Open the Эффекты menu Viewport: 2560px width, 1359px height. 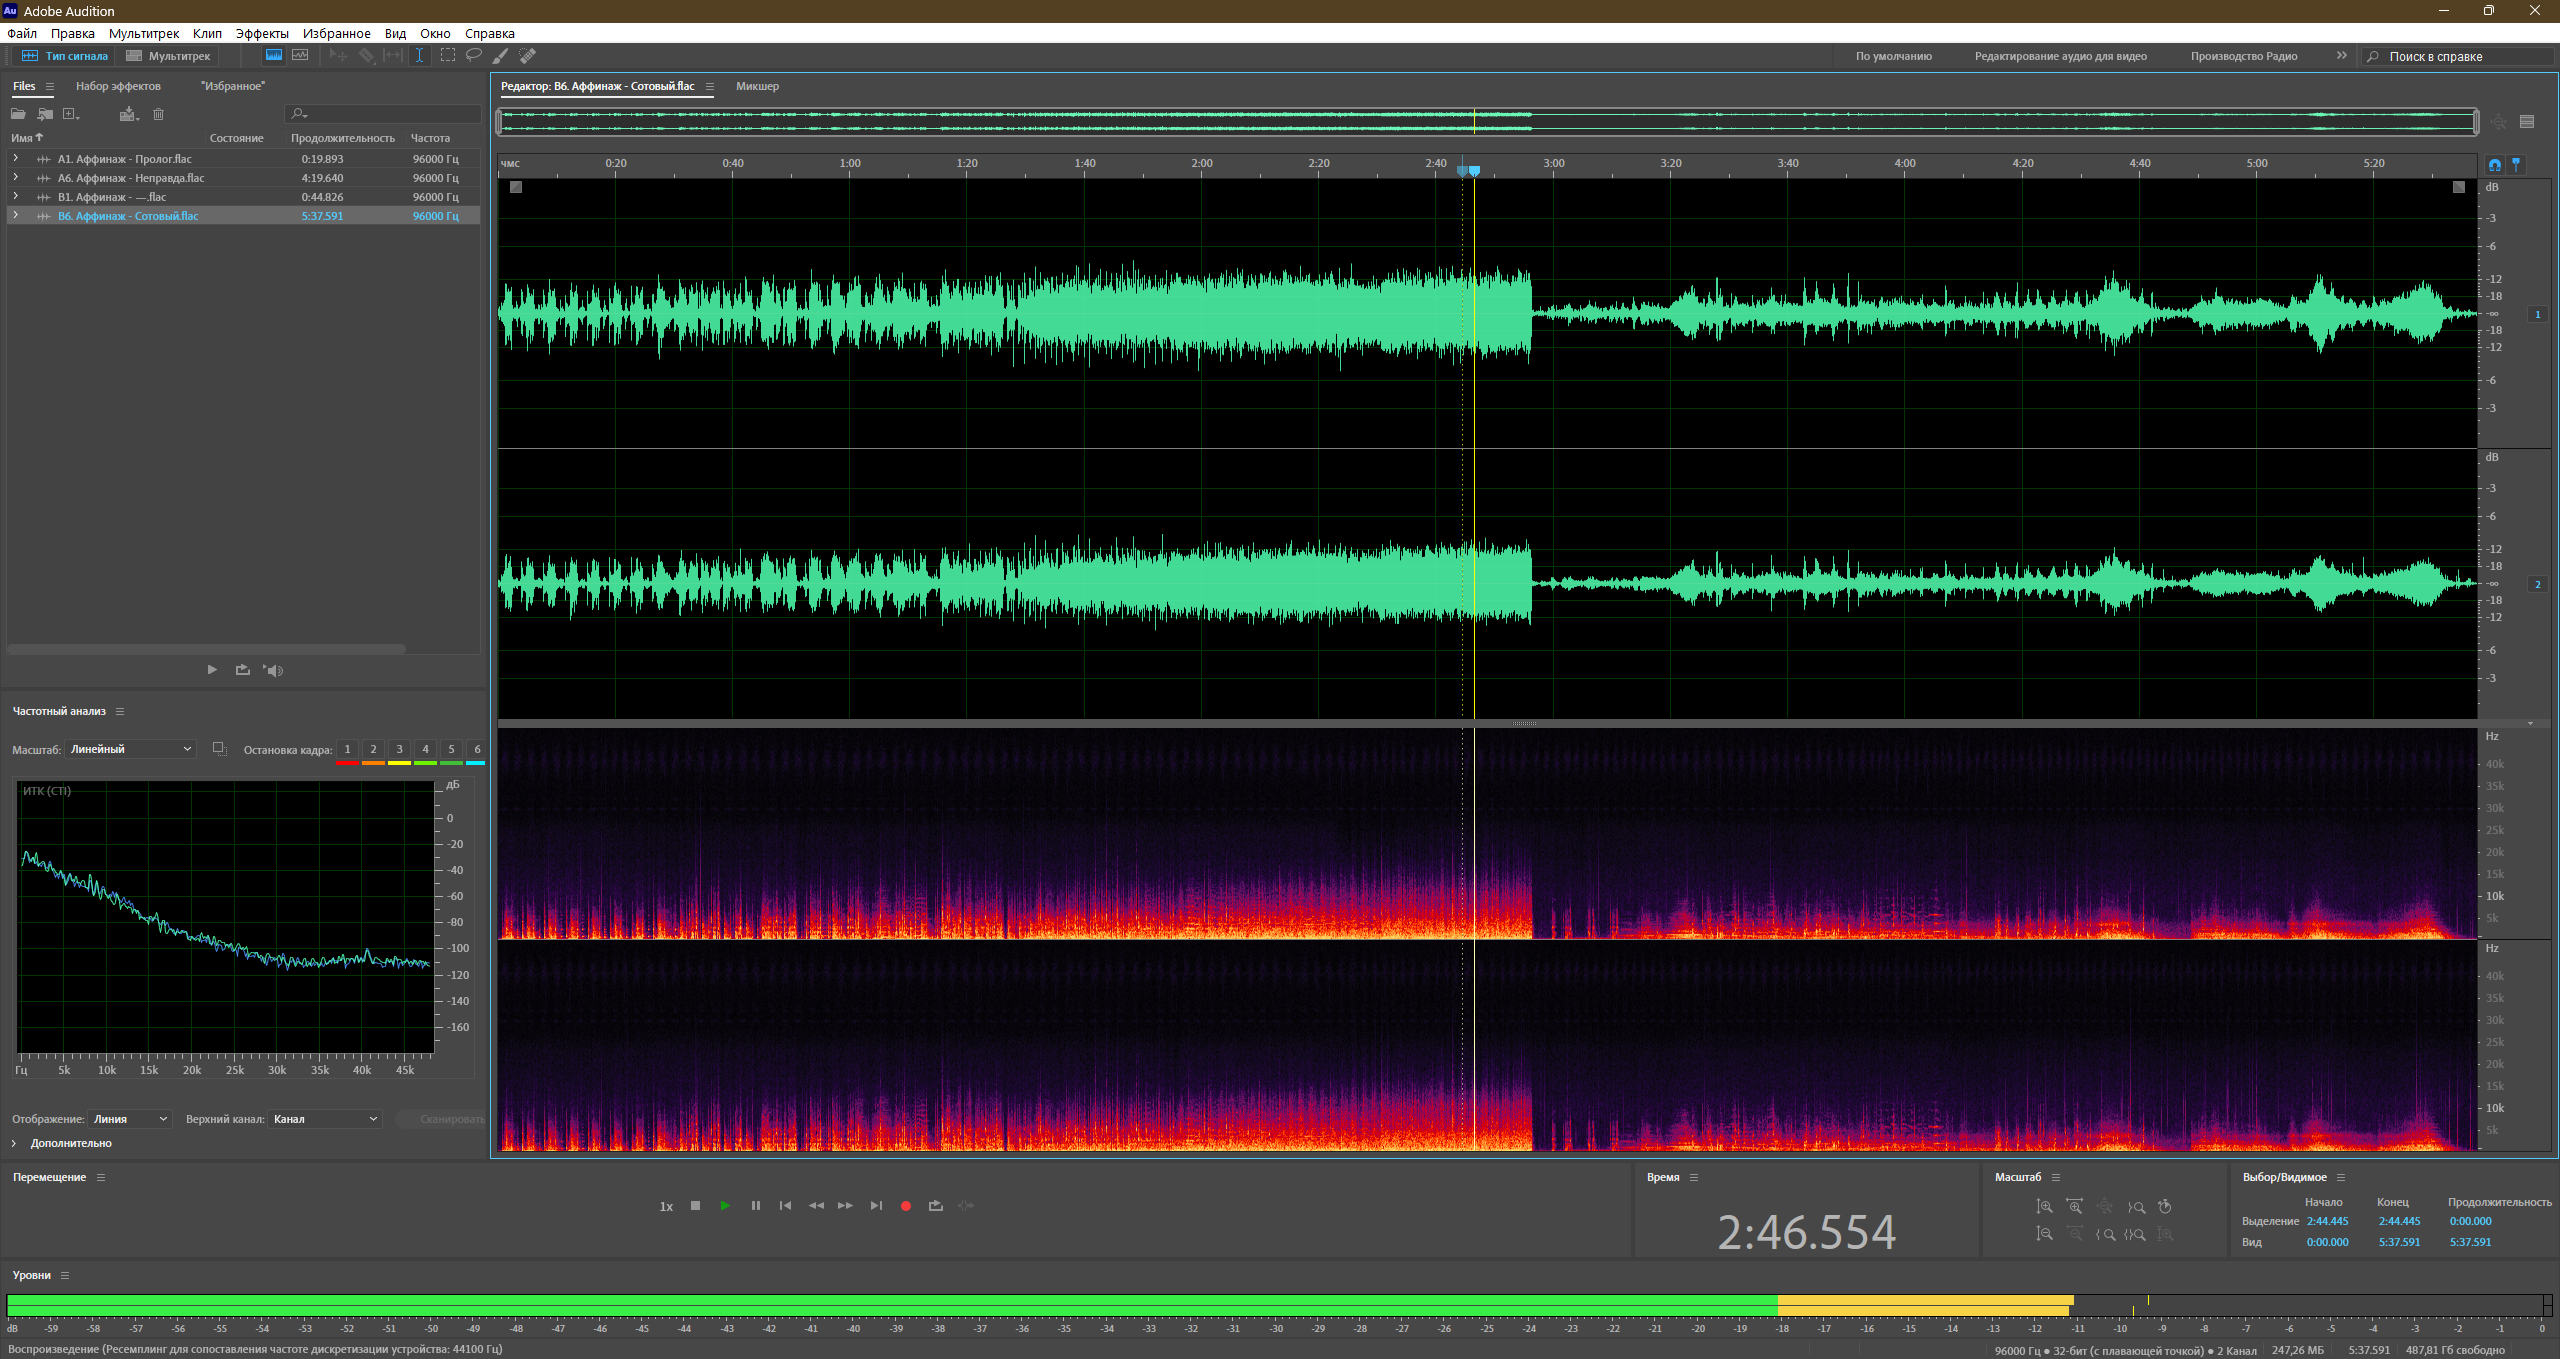tap(262, 33)
